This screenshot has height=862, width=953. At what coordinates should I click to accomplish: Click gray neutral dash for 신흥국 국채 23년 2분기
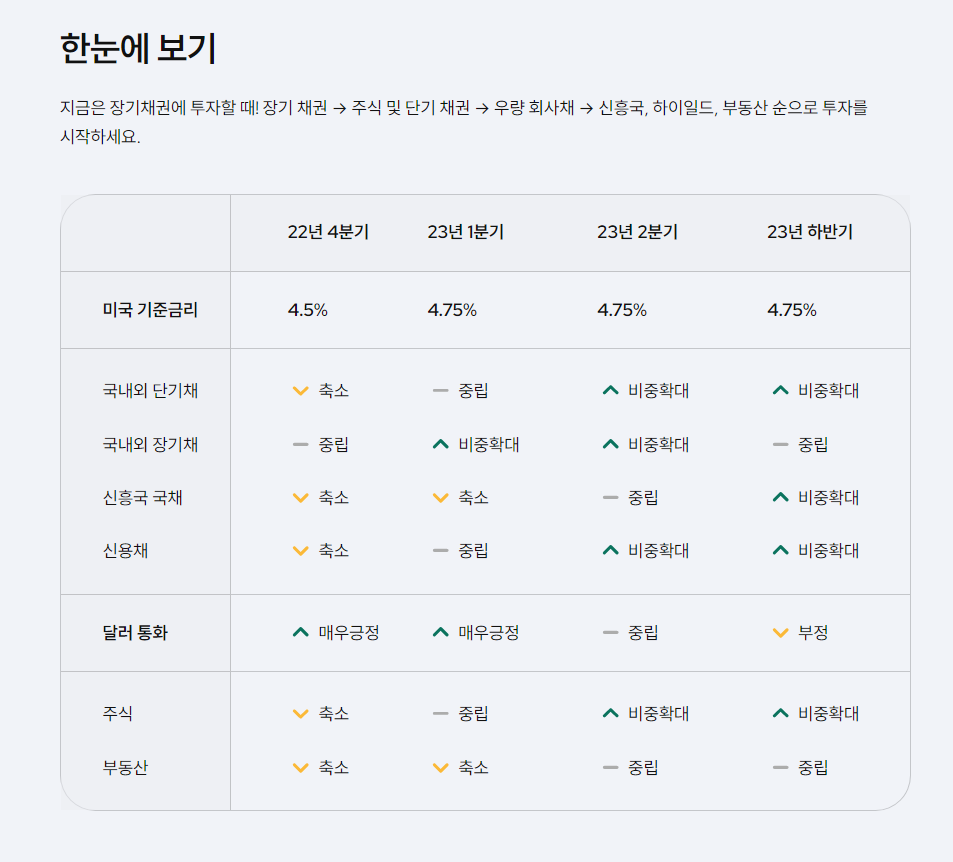[x=610, y=498]
